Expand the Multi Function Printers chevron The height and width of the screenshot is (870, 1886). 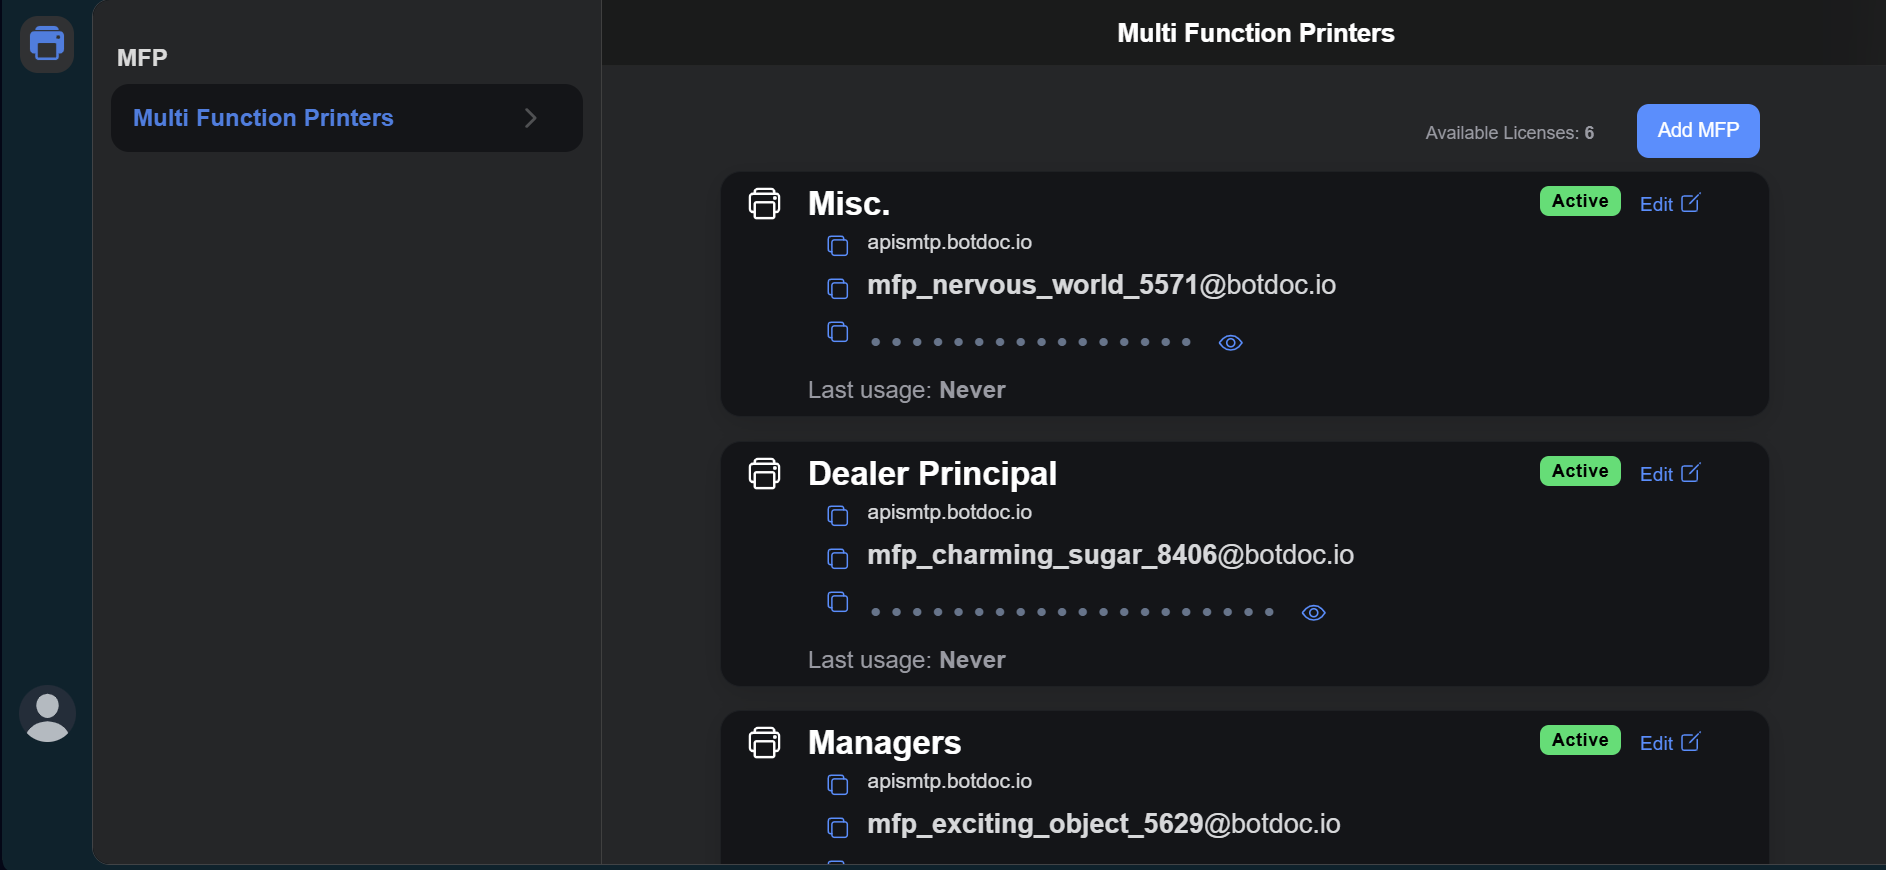530,118
